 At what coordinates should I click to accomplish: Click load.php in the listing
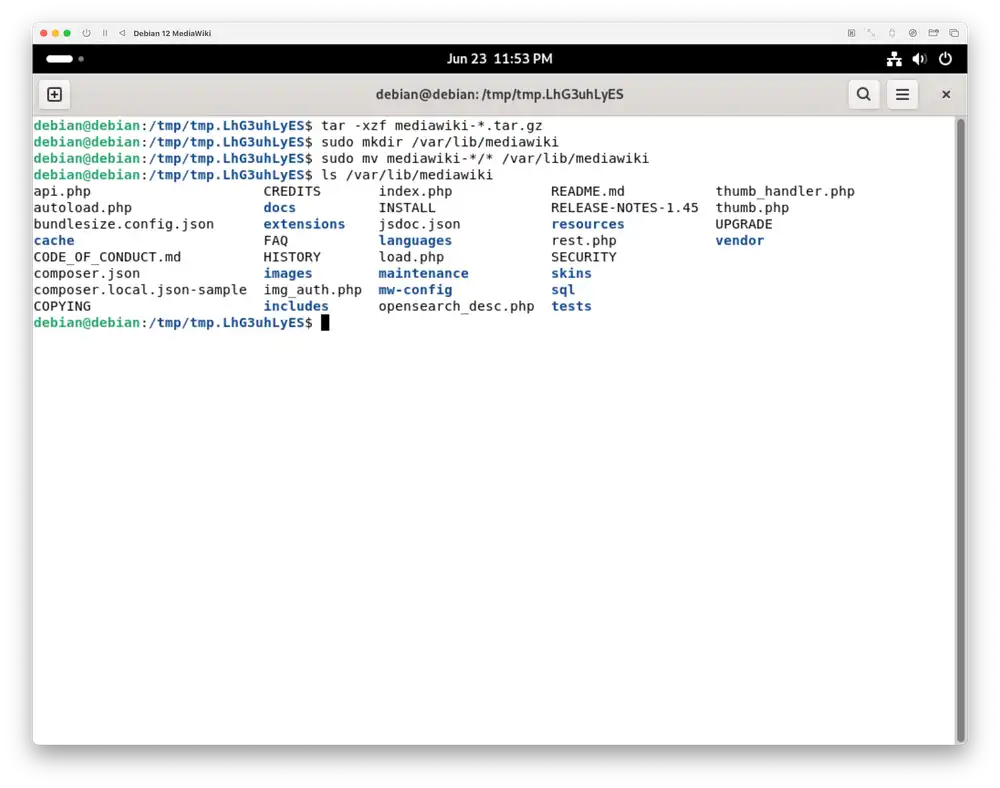click(x=411, y=257)
